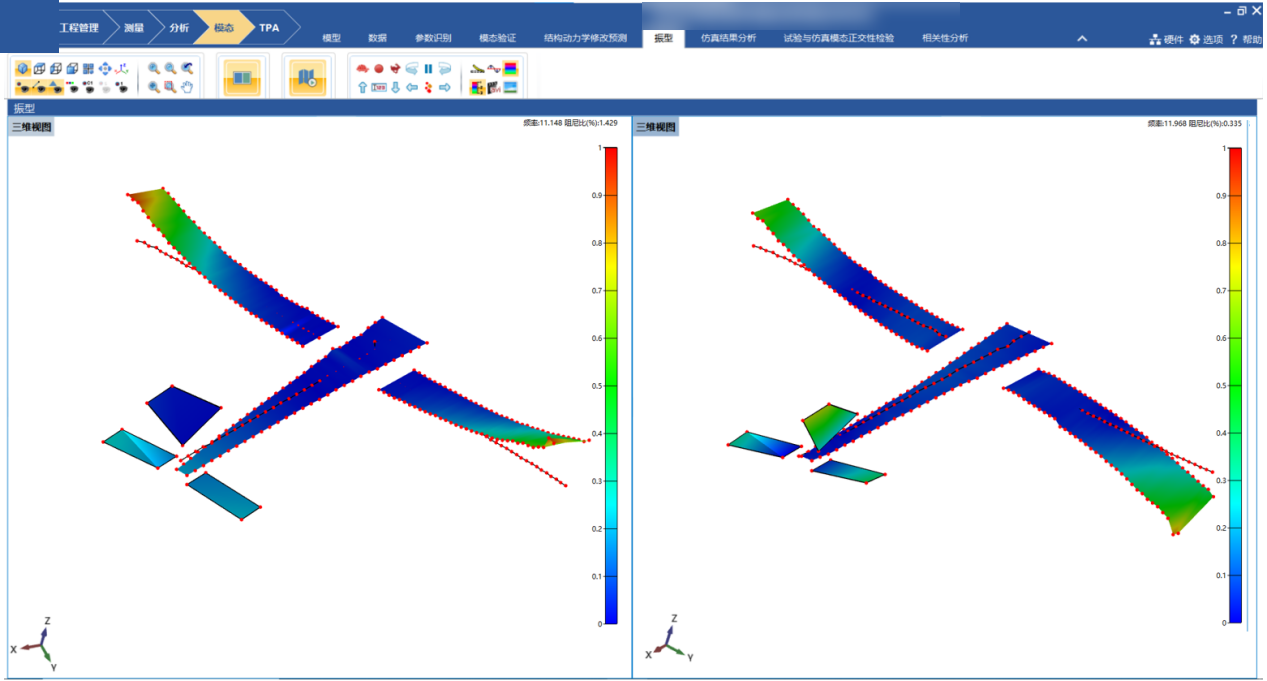Select the shaded solid cube display mode

(23, 69)
